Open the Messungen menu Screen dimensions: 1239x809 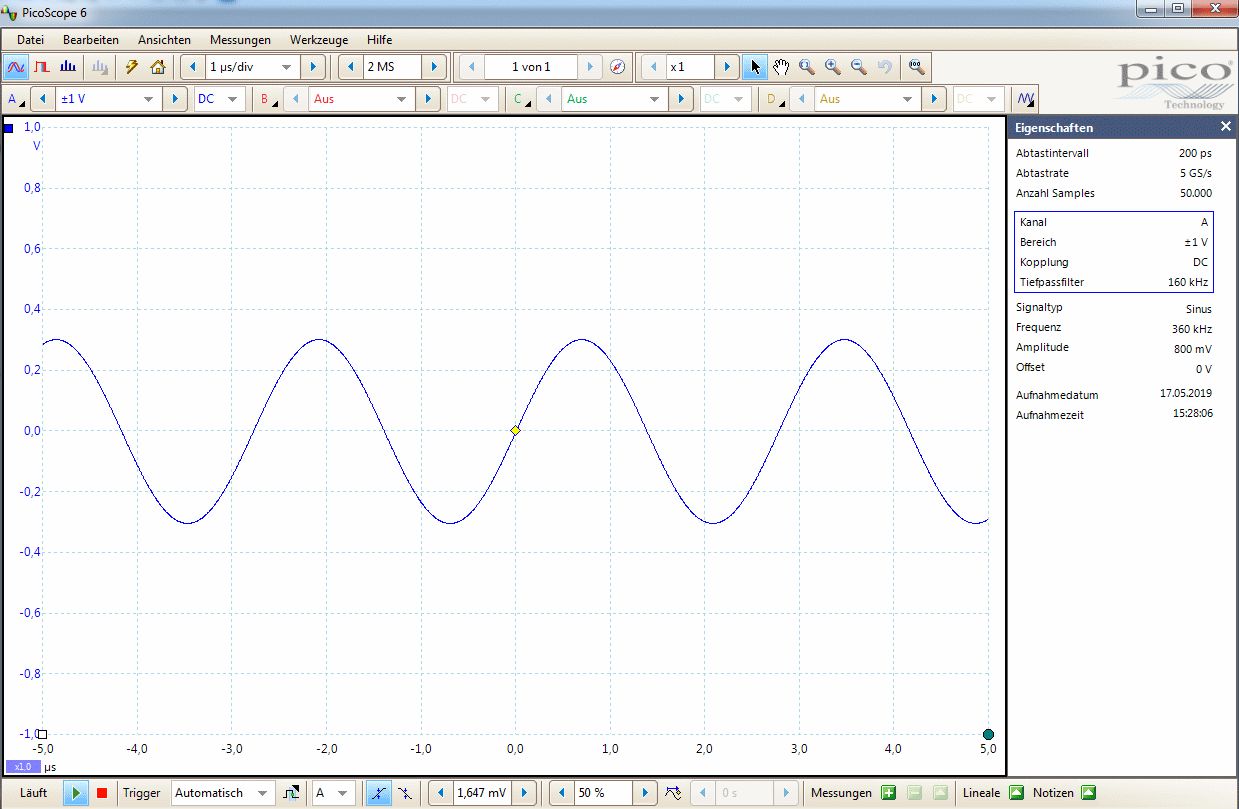(x=240, y=40)
